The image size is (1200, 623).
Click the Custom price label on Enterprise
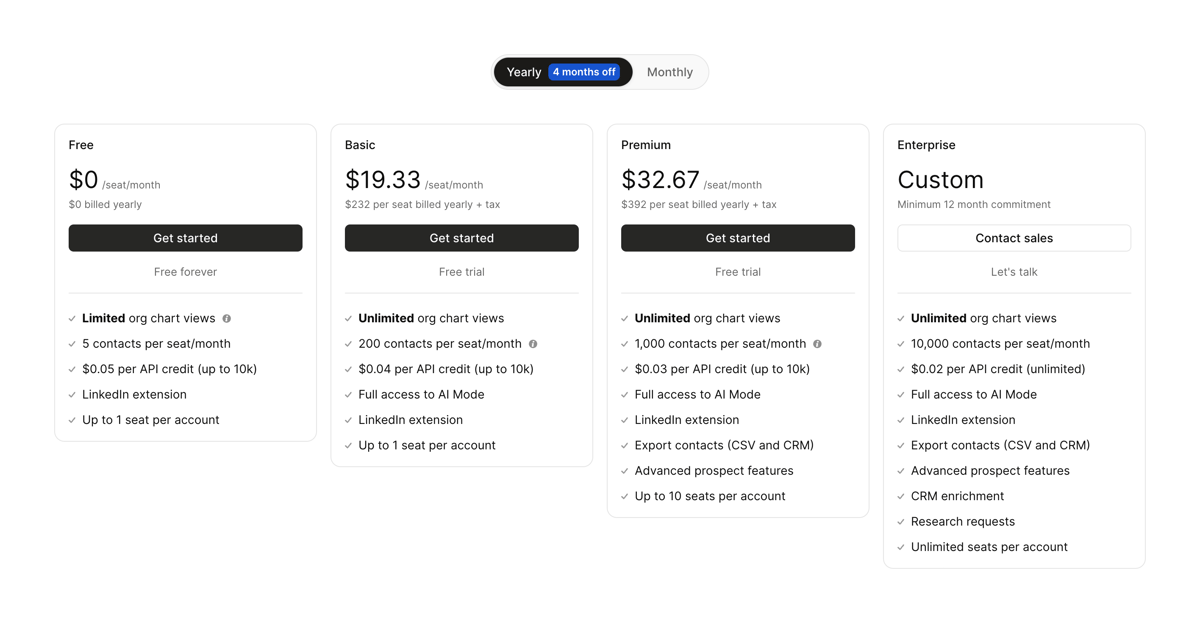pos(941,180)
